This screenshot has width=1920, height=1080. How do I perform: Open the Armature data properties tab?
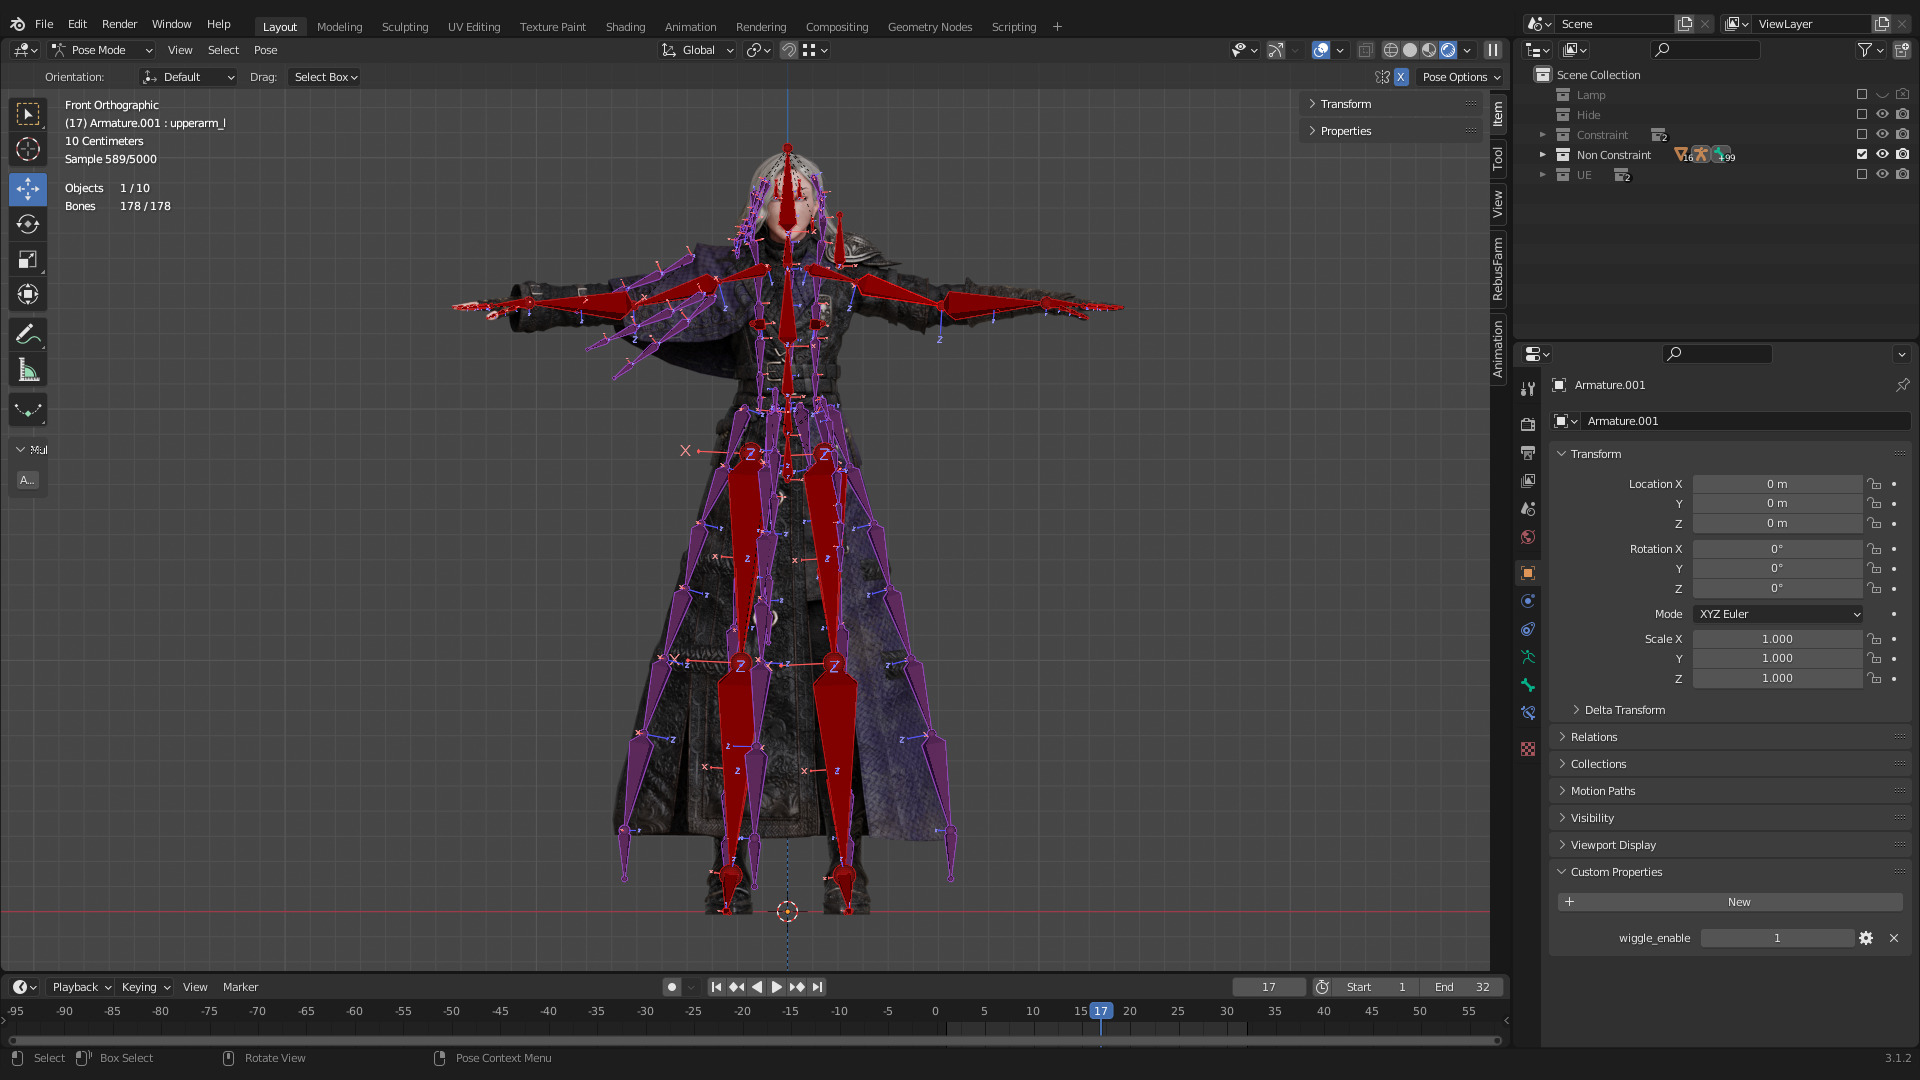click(1528, 657)
